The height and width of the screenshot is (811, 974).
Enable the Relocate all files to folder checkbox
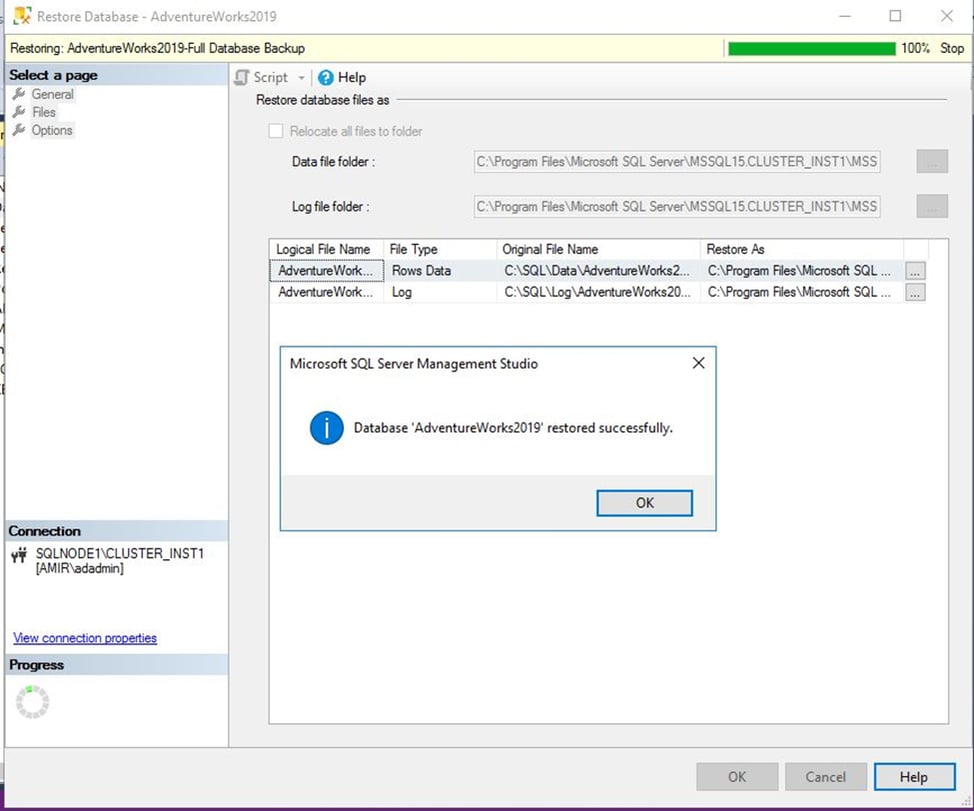pyautogui.click(x=276, y=131)
